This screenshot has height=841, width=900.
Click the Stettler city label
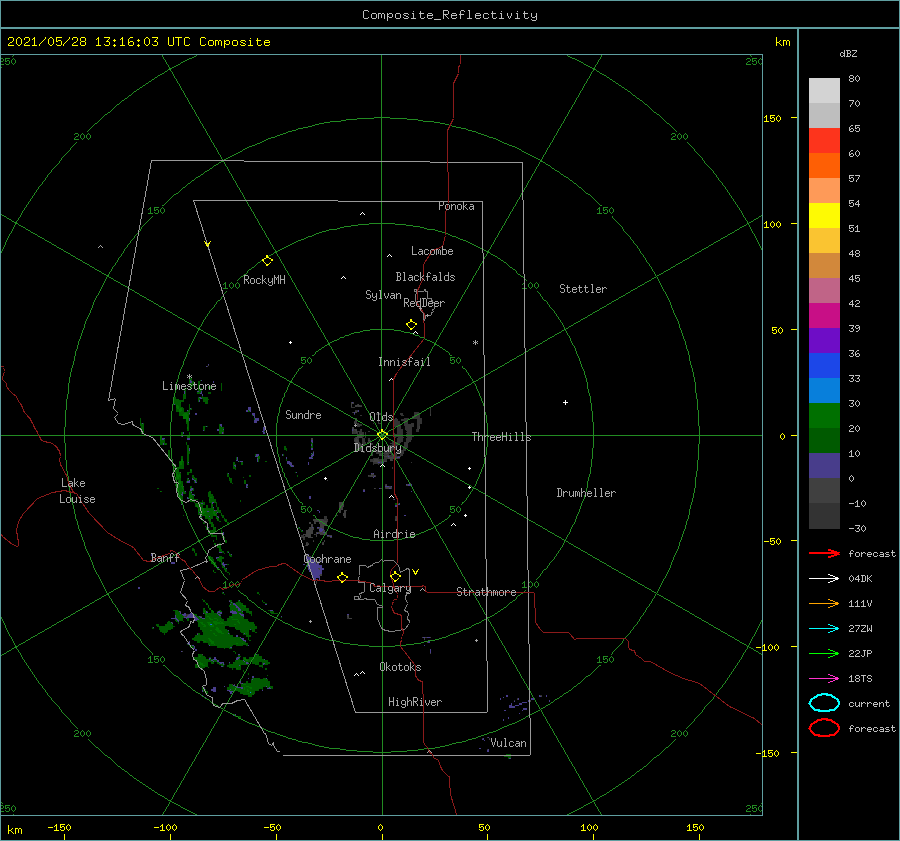click(x=583, y=289)
